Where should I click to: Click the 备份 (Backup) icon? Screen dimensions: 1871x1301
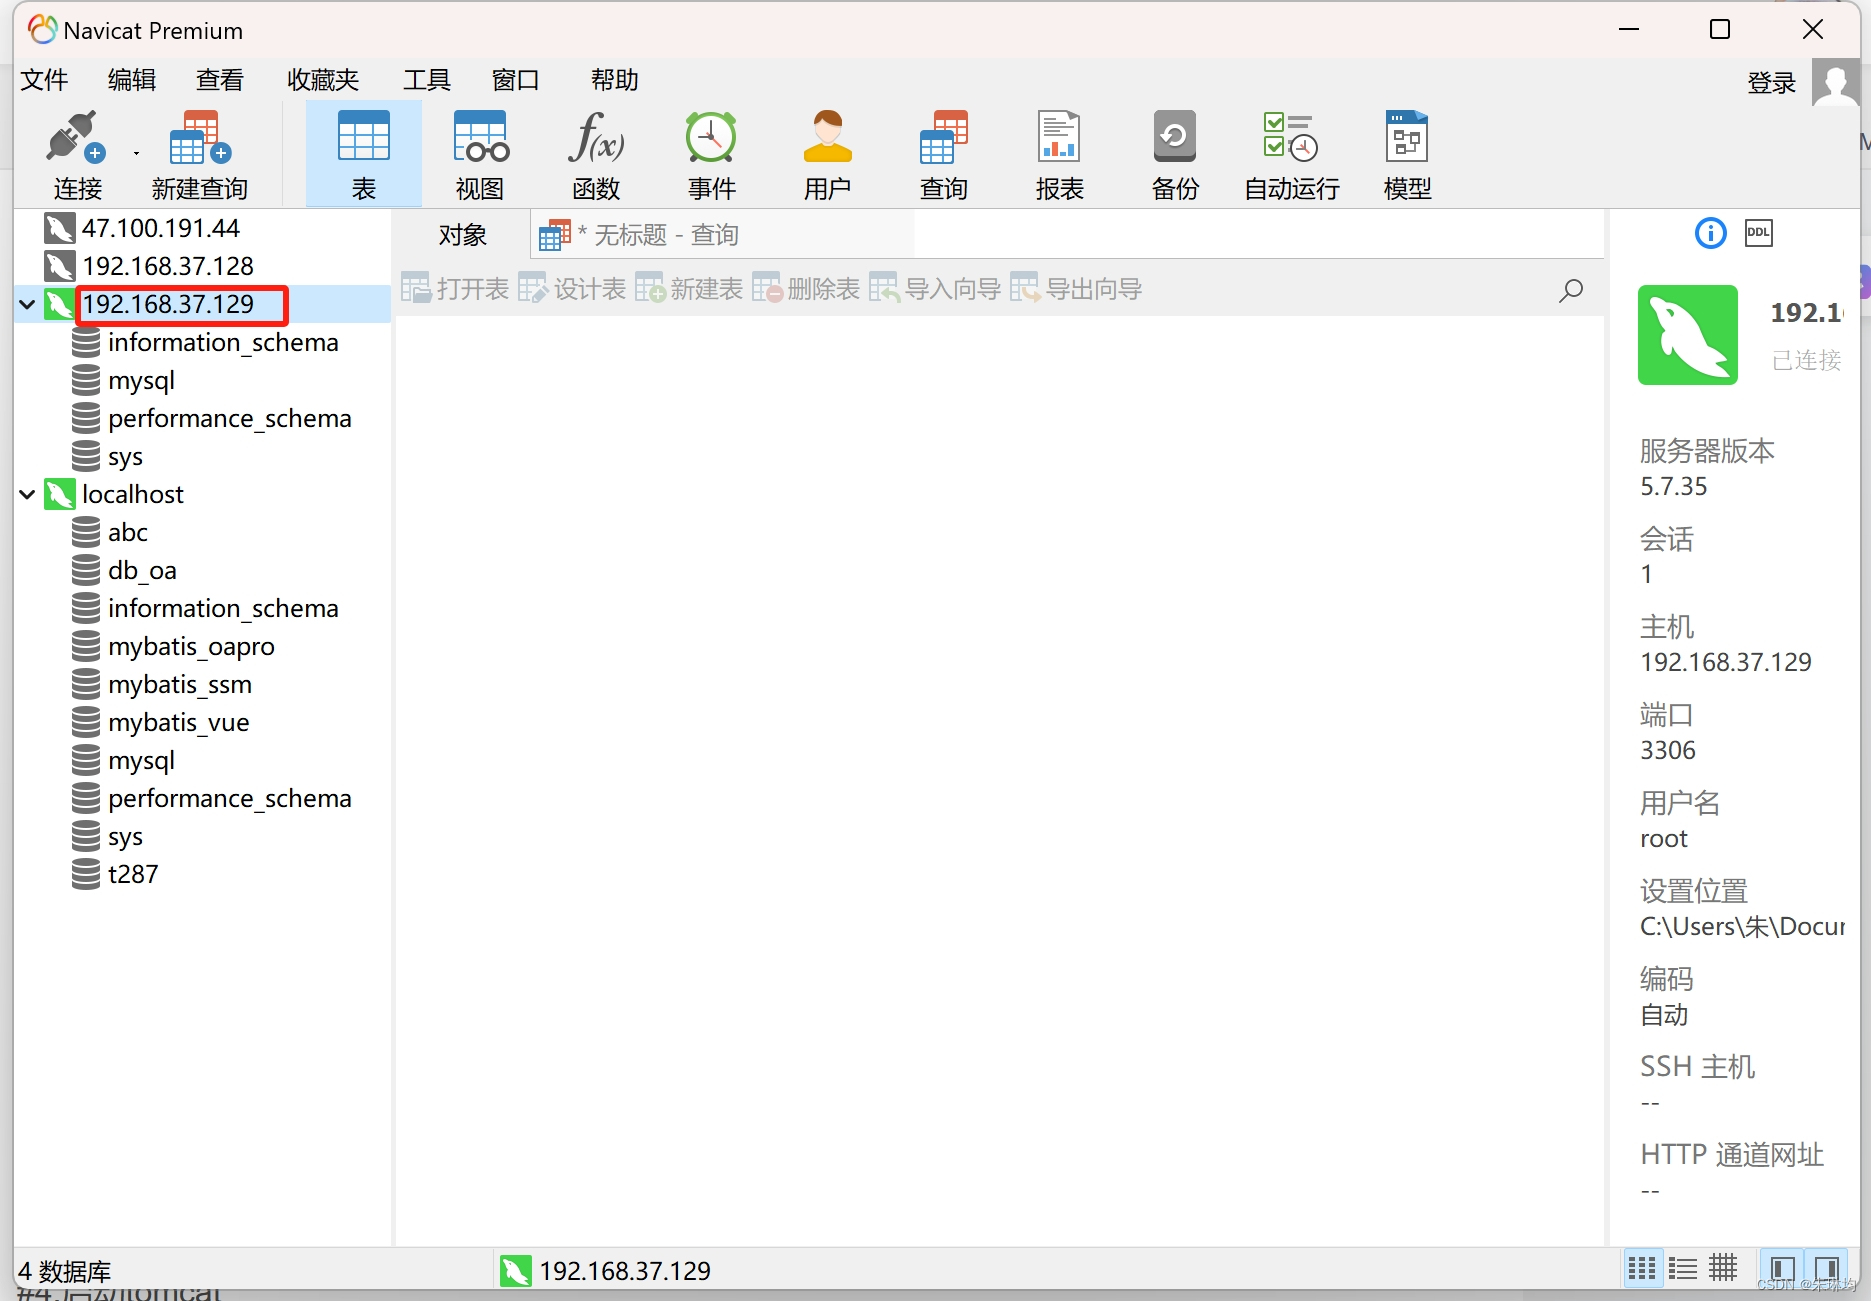coord(1174,150)
